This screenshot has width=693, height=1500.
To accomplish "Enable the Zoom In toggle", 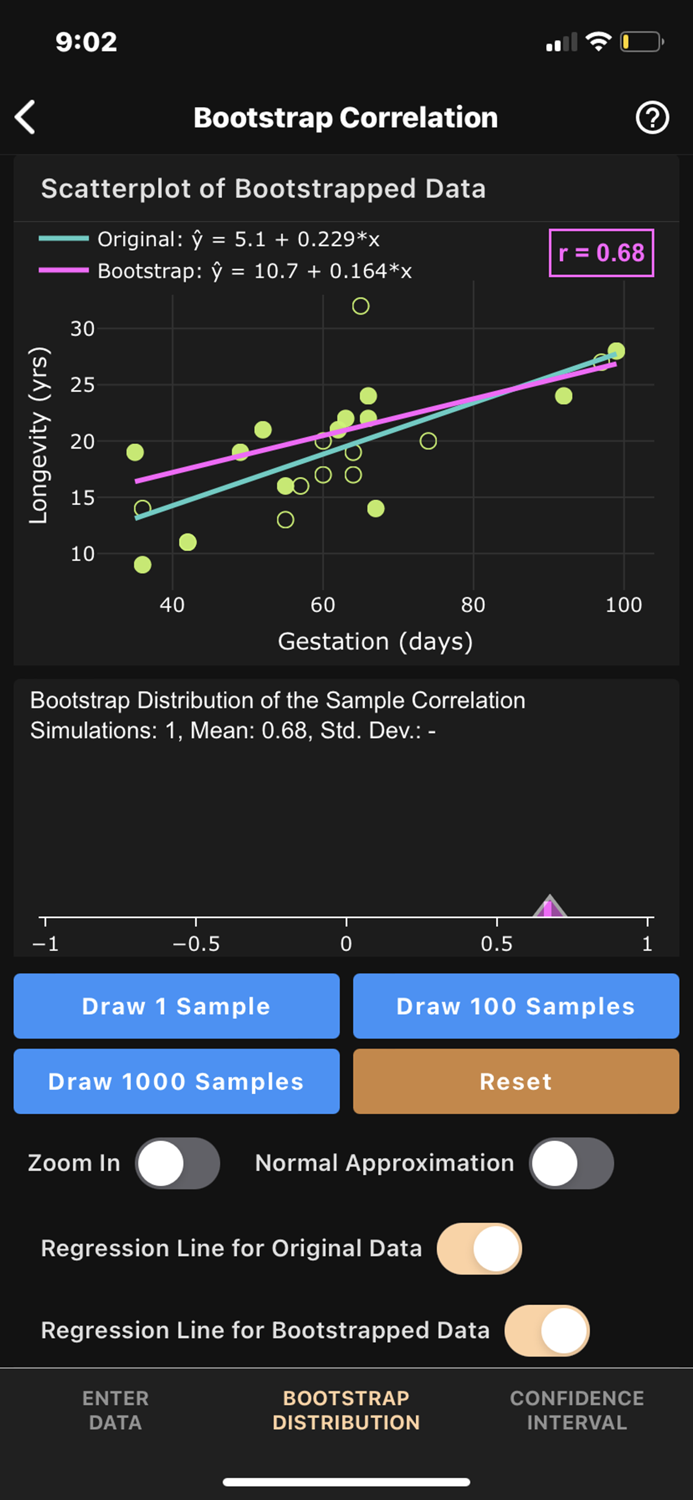I will (178, 1163).
